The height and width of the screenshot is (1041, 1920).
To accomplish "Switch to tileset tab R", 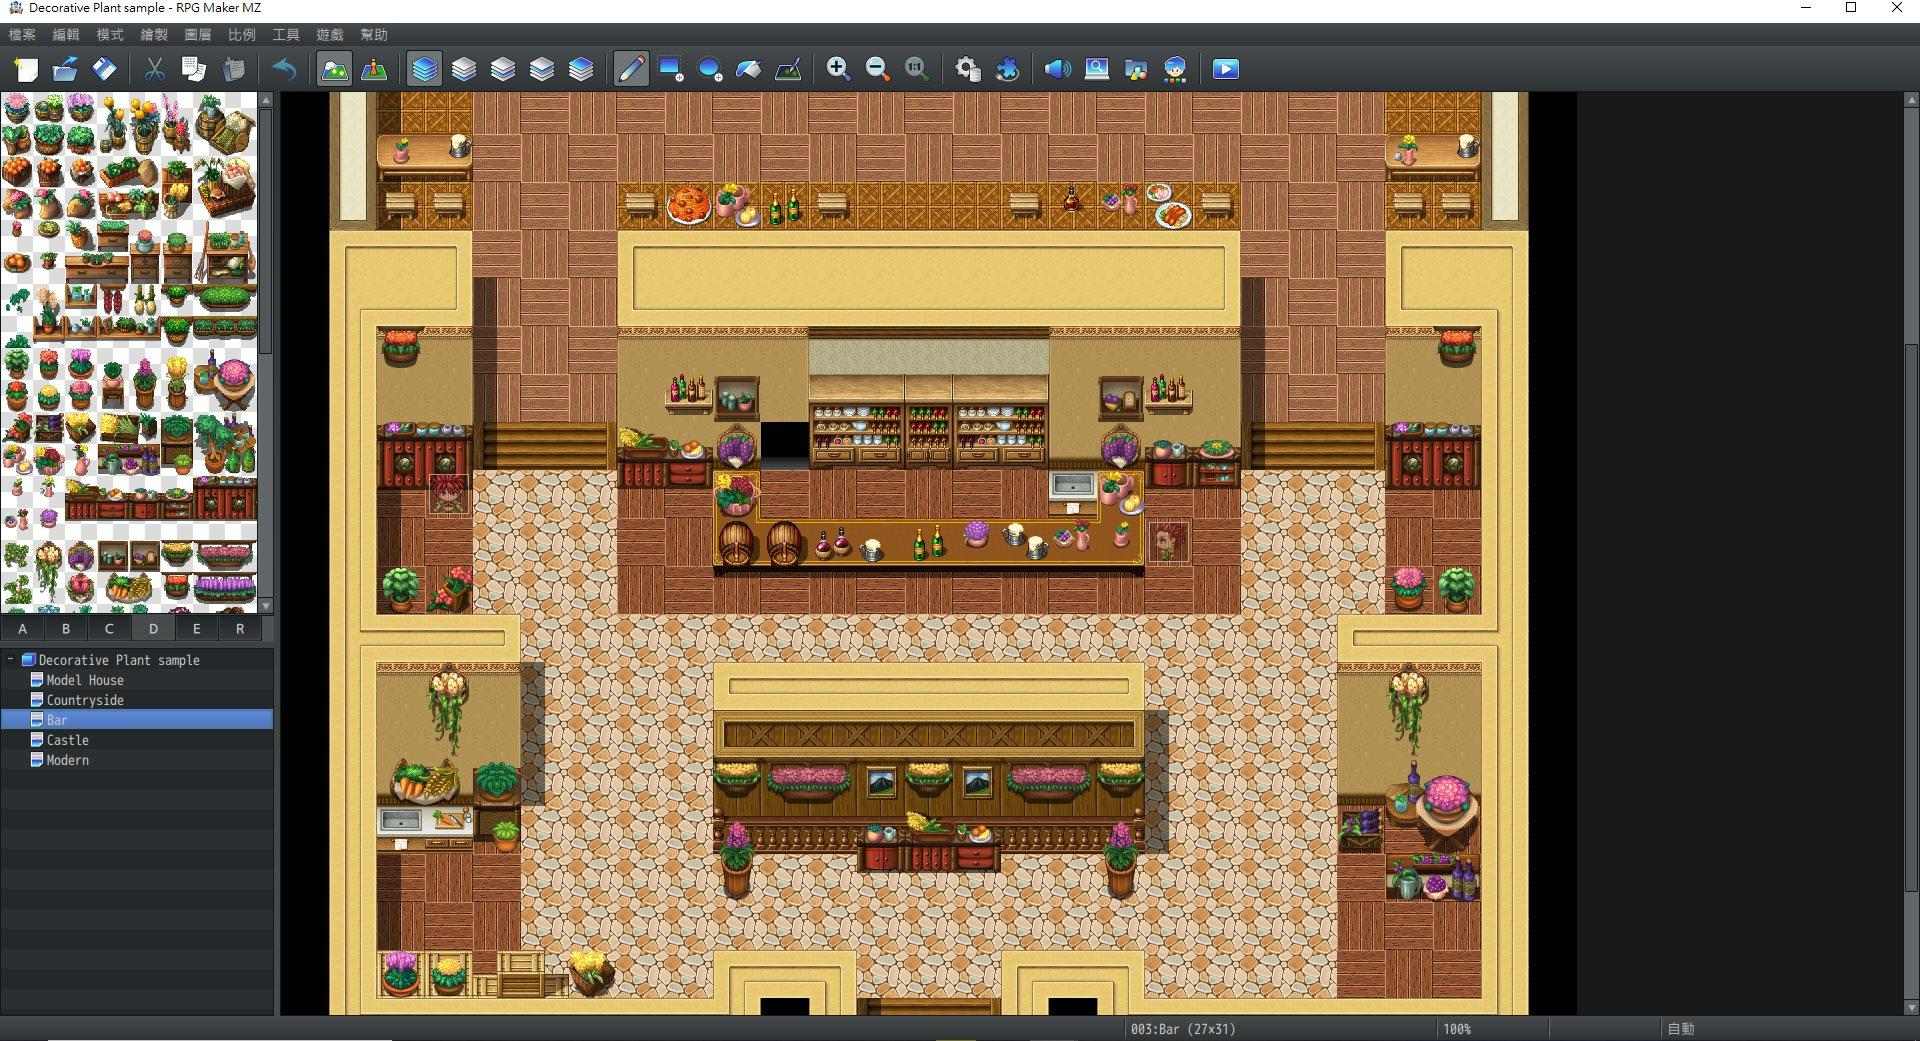I will click(239, 628).
